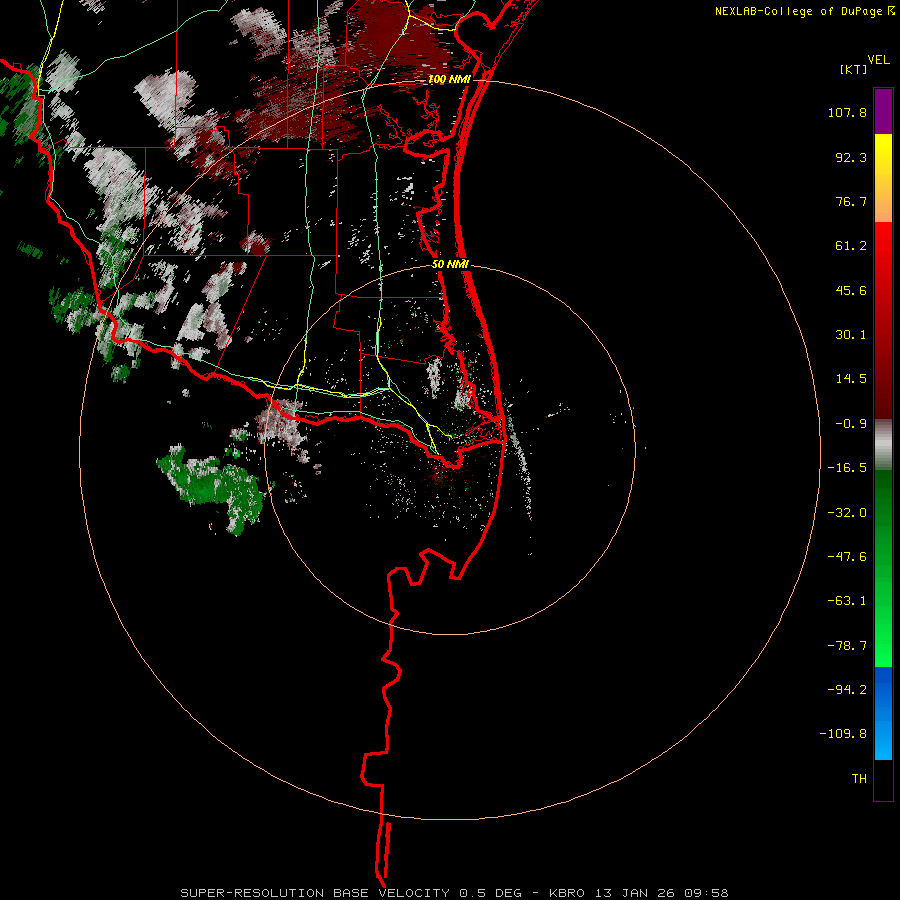
Task: Click the 61.2 legend value
Action: tap(851, 246)
